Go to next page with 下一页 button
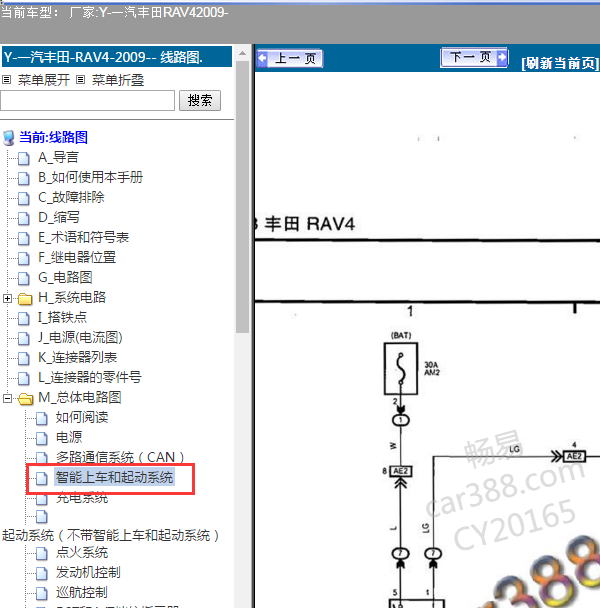 (474, 58)
